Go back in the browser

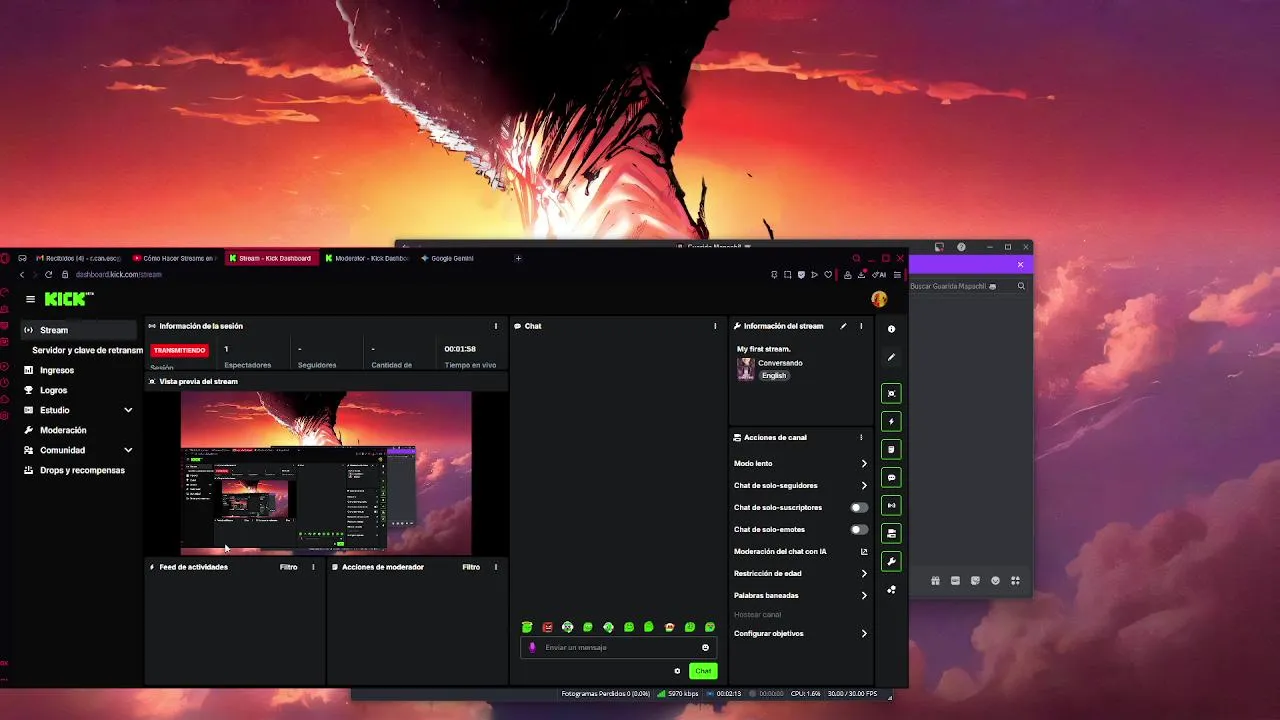(21, 274)
